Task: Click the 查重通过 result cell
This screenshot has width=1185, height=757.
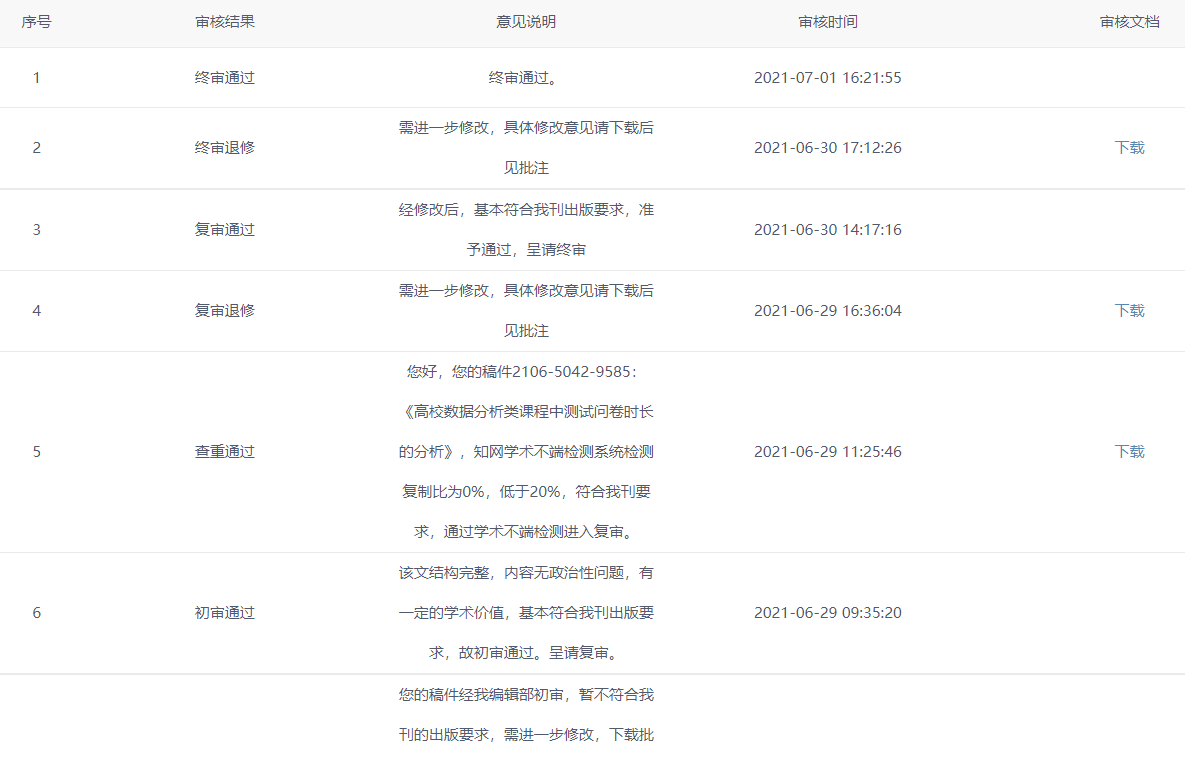Action: point(225,452)
